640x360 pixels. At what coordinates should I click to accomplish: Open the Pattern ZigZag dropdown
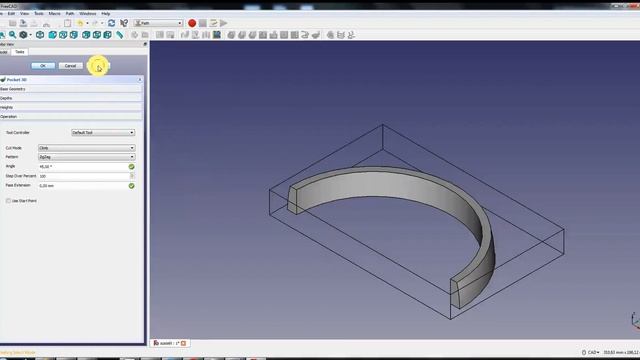(x=87, y=157)
